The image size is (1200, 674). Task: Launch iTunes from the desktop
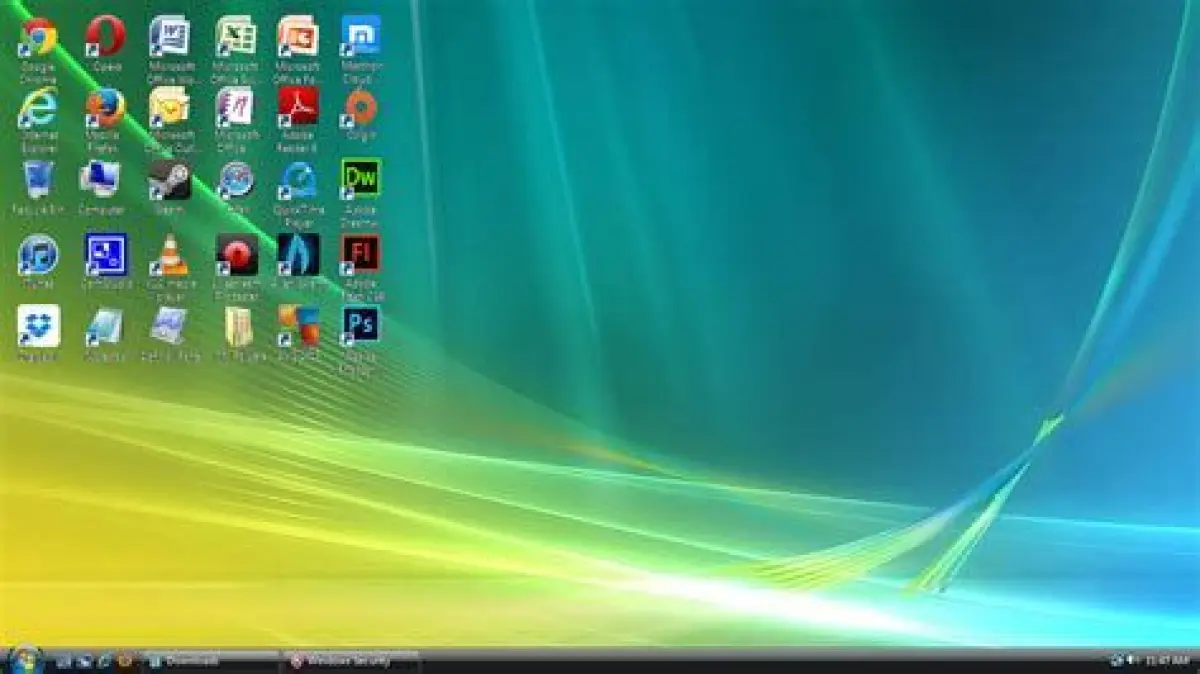(39, 256)
